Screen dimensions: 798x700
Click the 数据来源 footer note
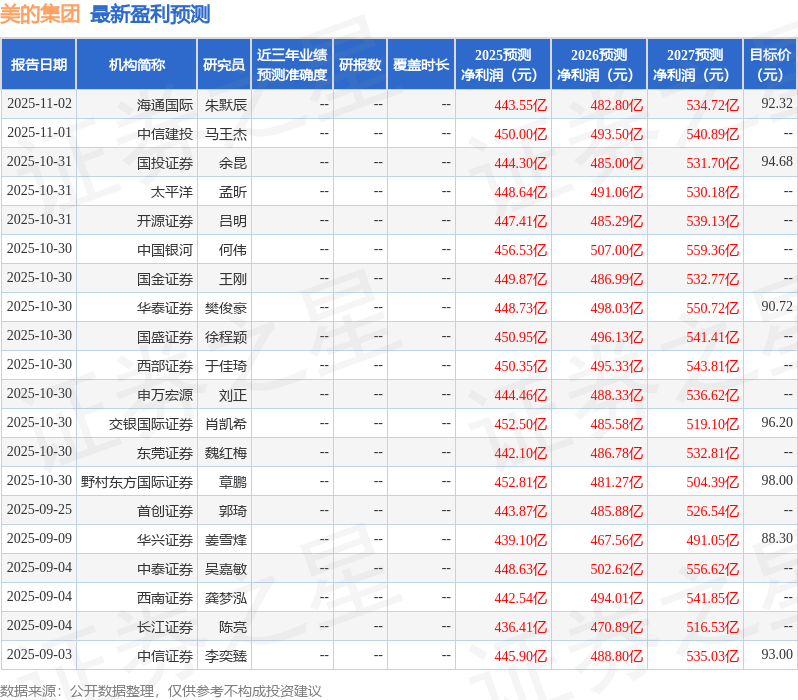tap(161, 691)
